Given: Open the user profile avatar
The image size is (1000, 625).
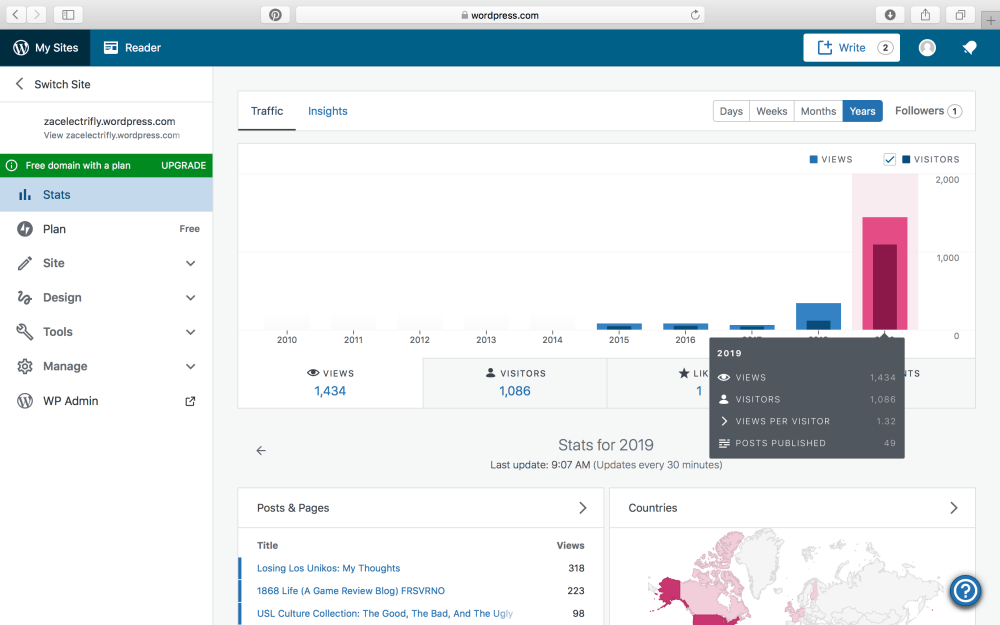Looking at the screenshot, I should [927, 48].
